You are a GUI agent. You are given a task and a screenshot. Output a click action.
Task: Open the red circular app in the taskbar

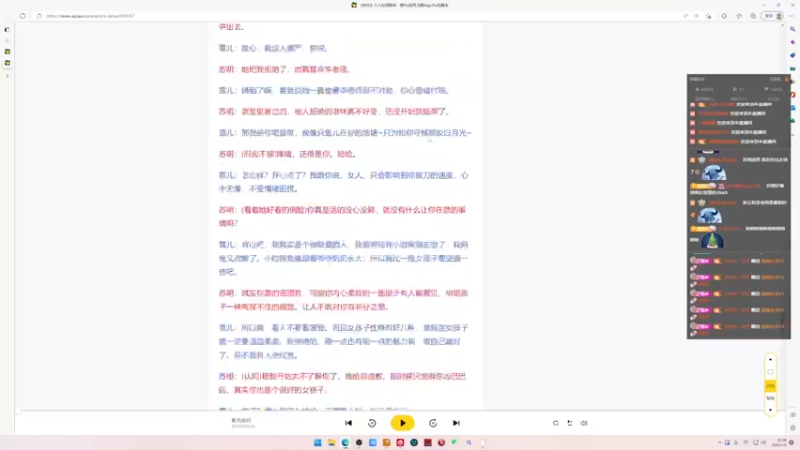point(441,442)
